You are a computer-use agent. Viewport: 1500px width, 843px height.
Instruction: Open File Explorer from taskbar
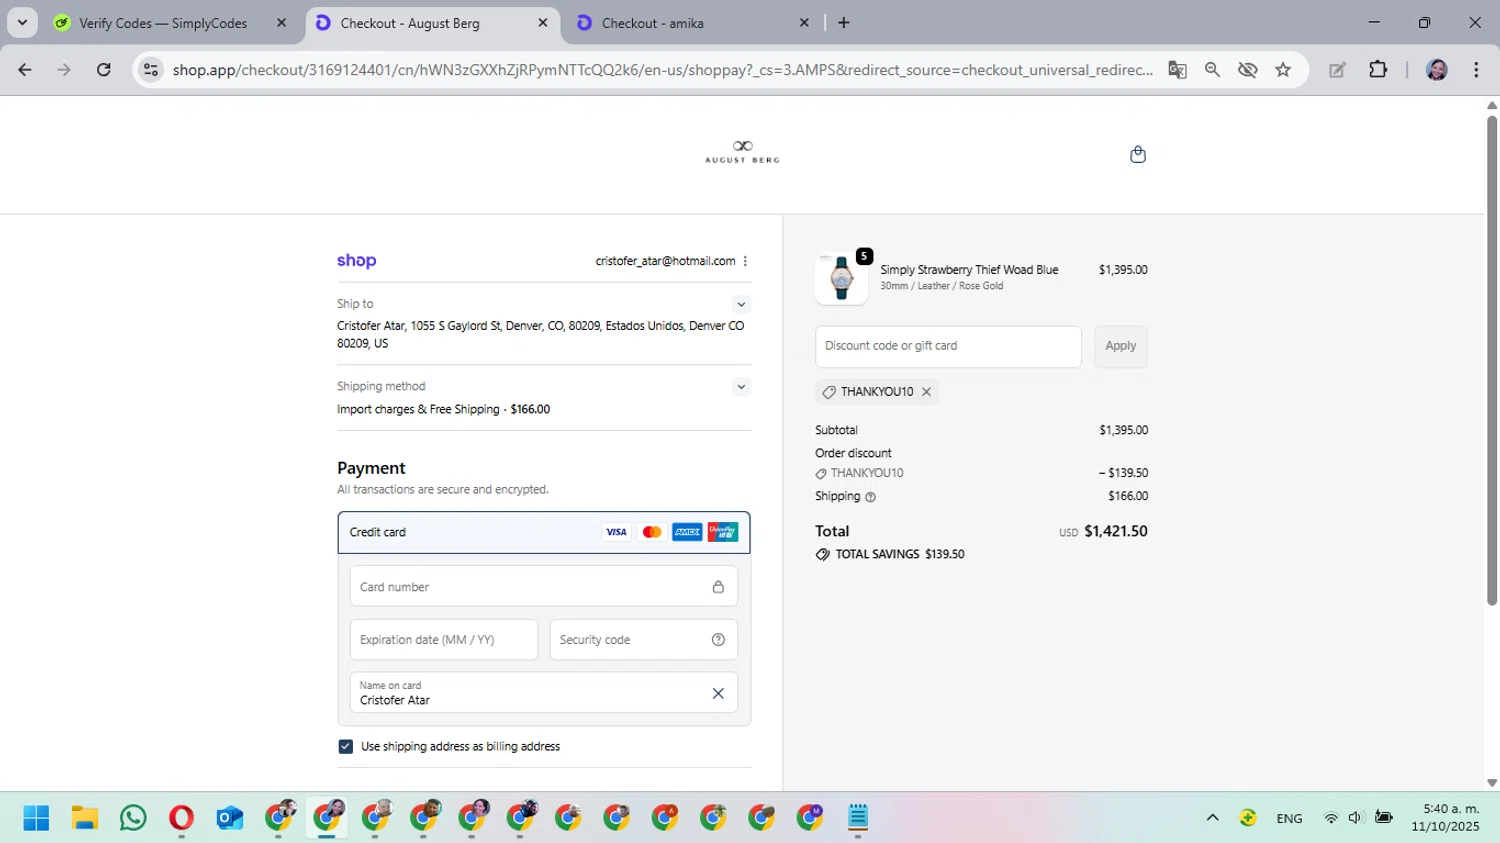point(85,818)
